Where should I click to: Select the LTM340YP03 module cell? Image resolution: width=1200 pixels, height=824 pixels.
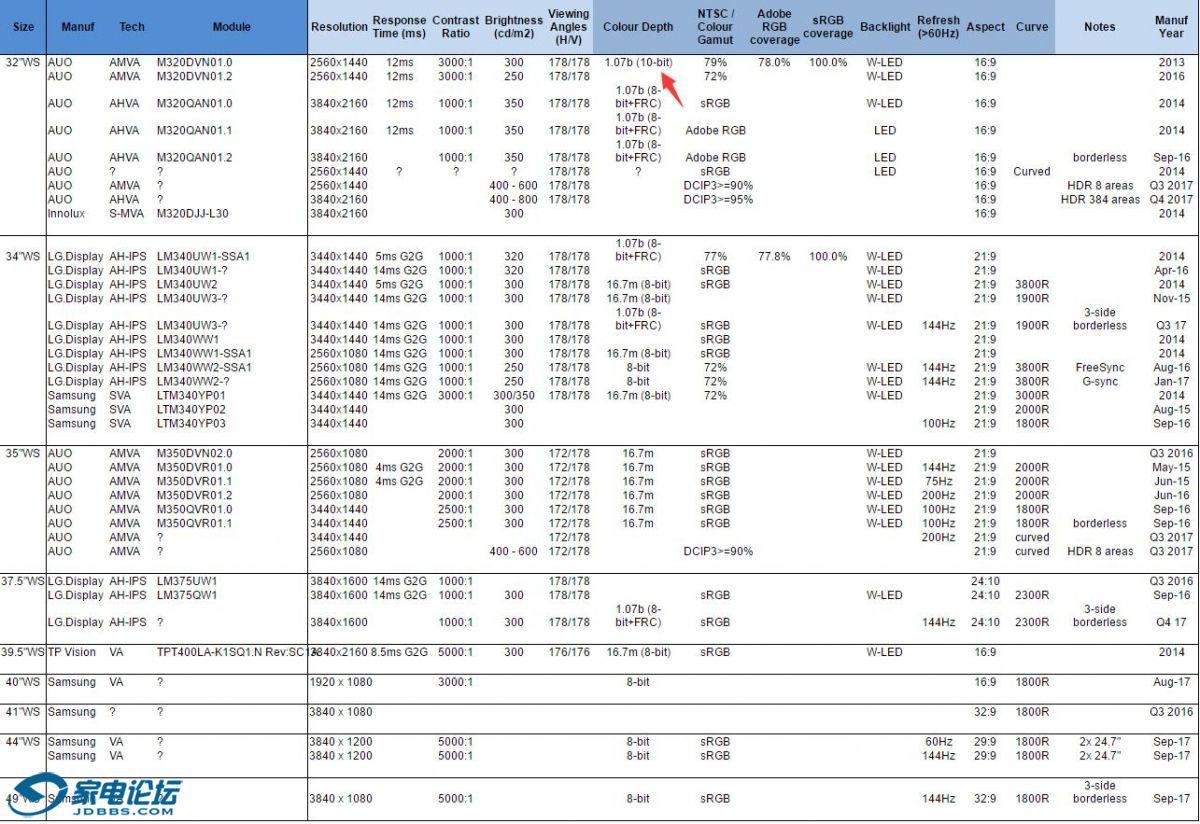(x=191, y=423)
